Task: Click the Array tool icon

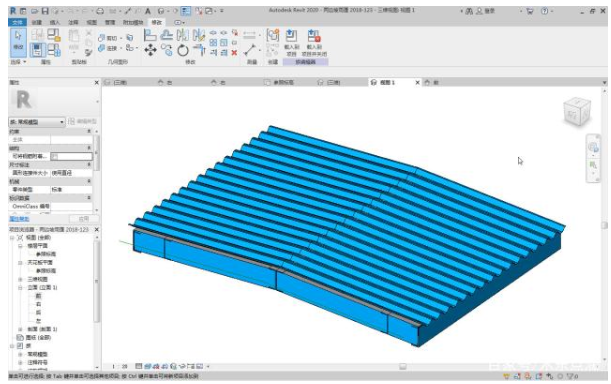Action: (213, 42)
